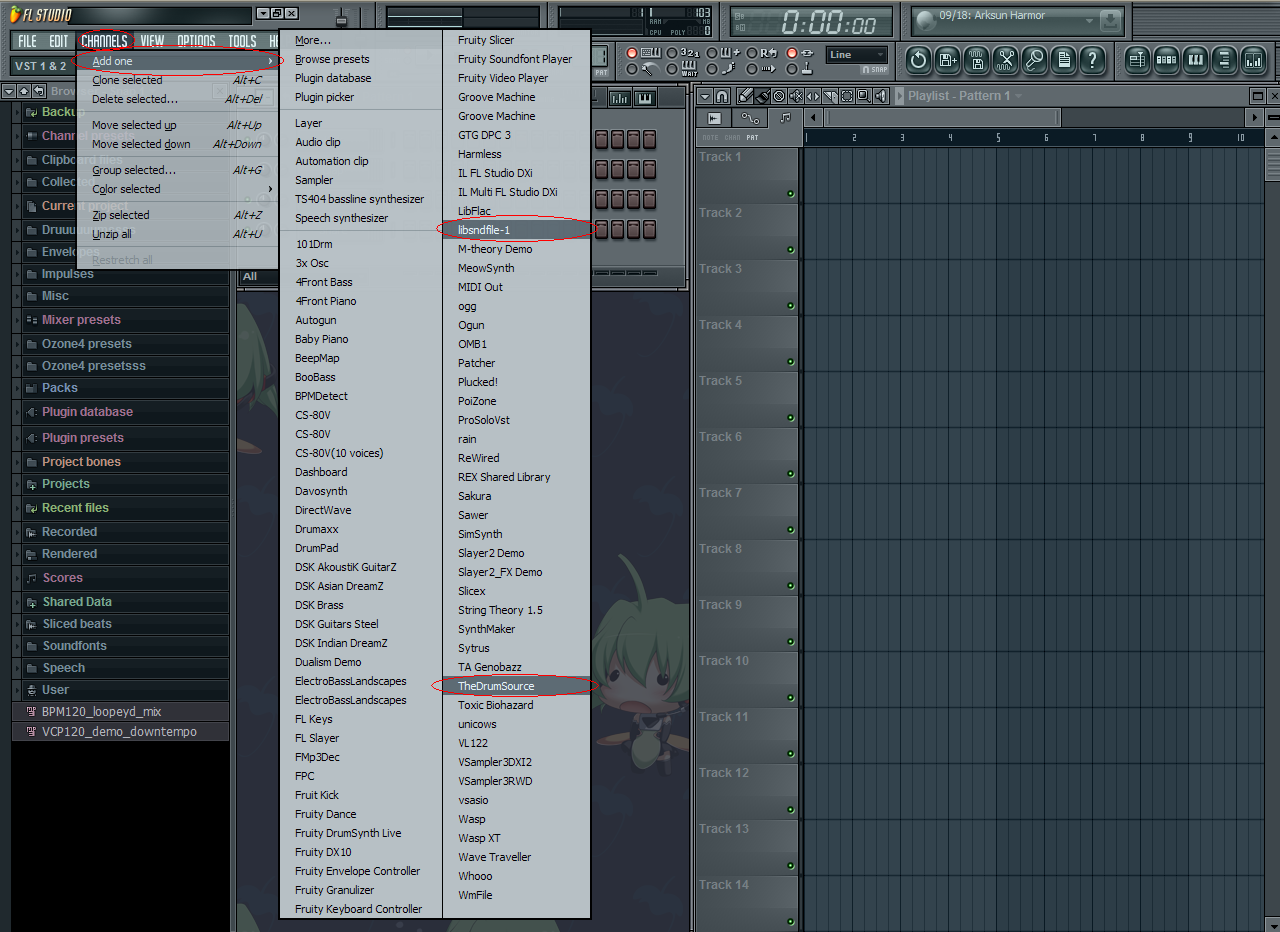The height and width of the screenshot is (932, 1280).
Task: Open the Line snap dropdown
Action: [857, 55]
